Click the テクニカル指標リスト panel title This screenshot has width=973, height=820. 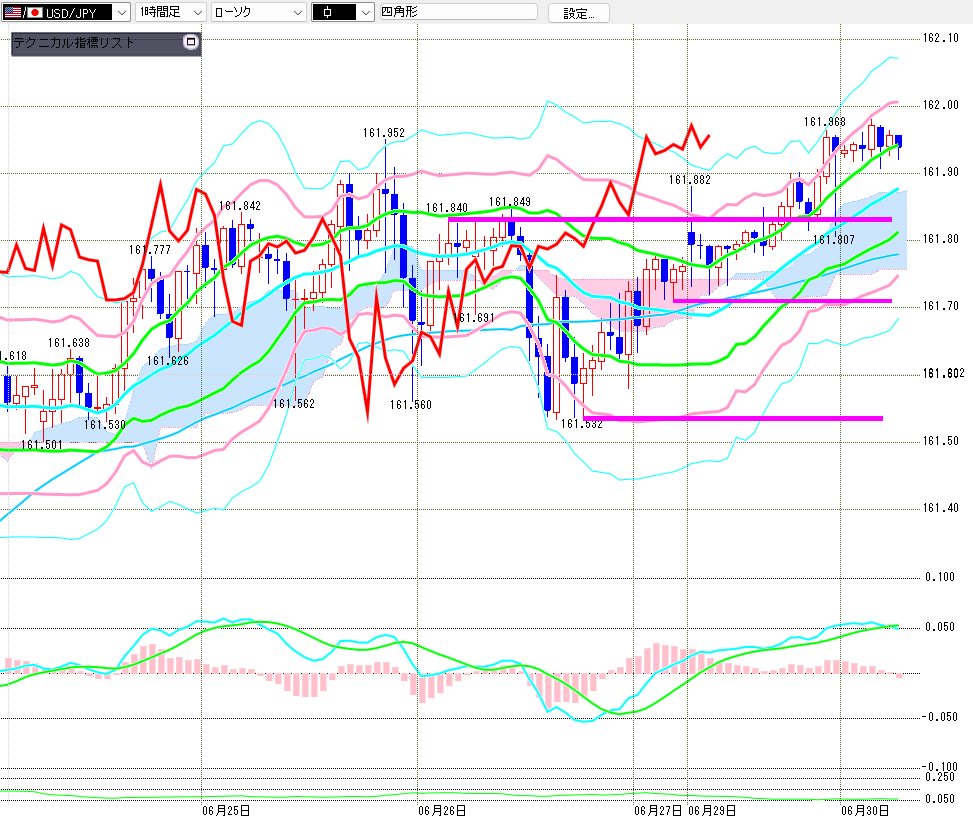[x=74, y=43]
